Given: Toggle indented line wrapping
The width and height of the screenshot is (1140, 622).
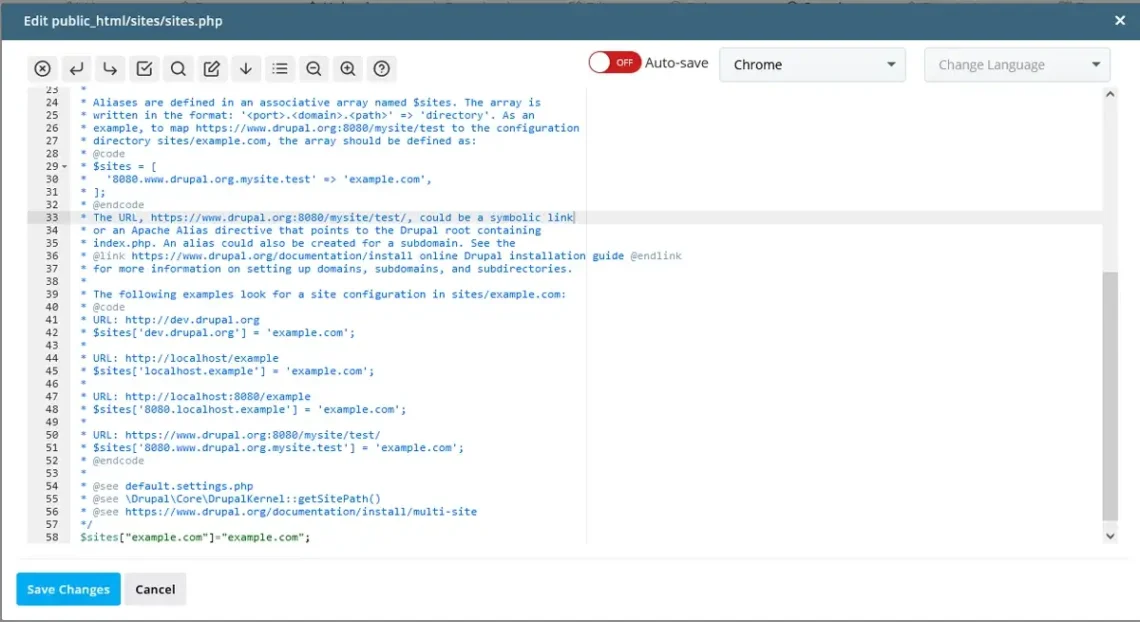Looking at the screenshot, I should coord(110,68).
